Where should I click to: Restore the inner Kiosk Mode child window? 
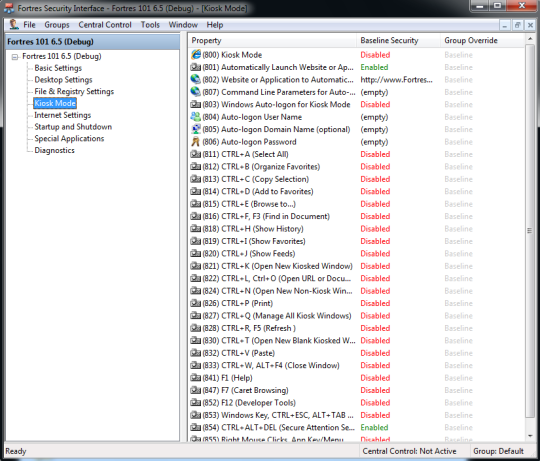[517, 25]
